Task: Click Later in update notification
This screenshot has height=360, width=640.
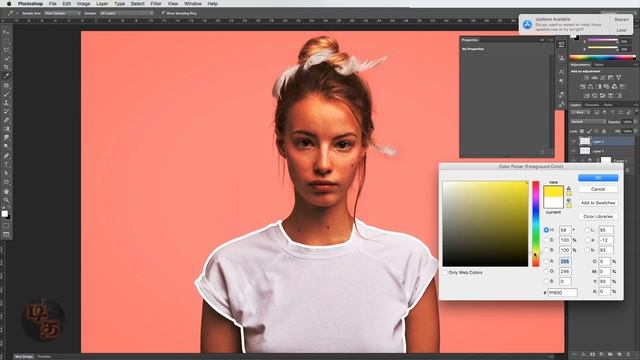Action: [621, 30]
